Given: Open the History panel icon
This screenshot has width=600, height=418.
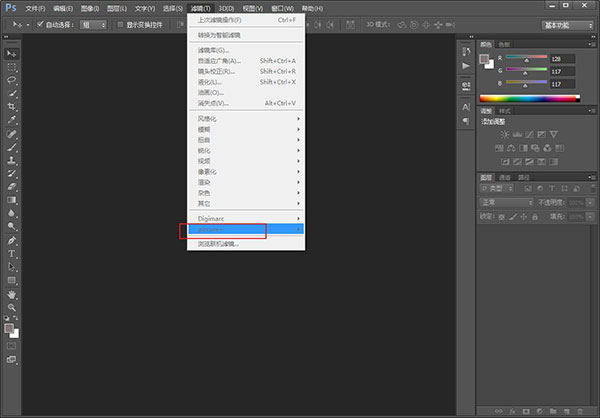Looking at the screenshot, I should pyautogui.click(x=466, y=51).
